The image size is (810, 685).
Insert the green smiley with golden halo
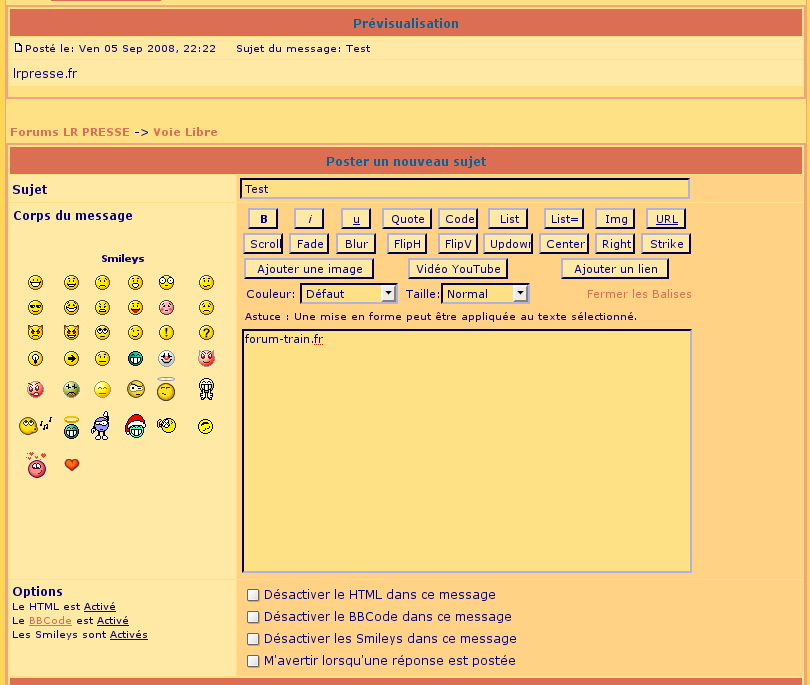coord(71,427)
